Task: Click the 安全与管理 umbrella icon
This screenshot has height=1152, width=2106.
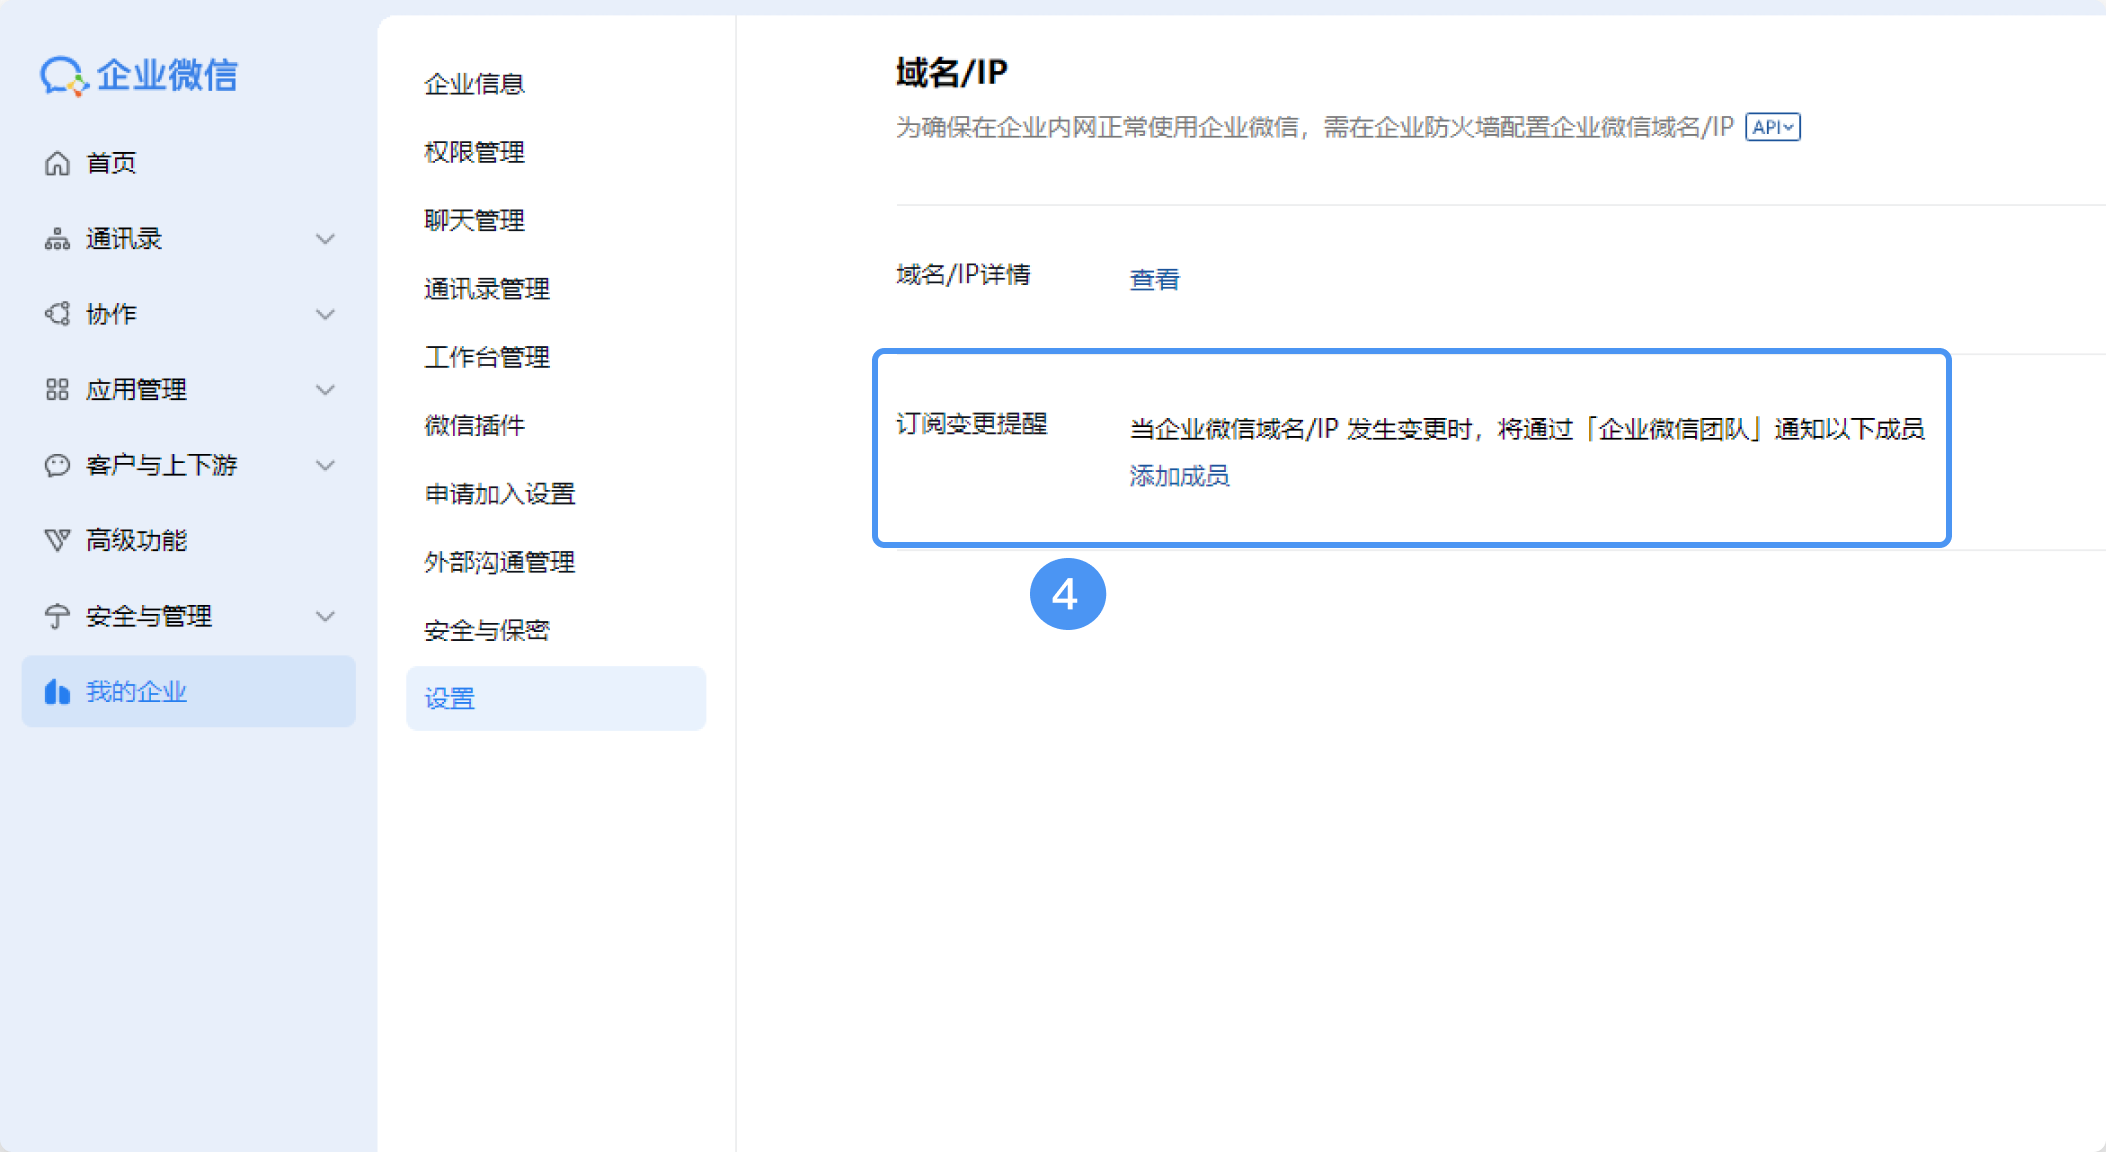Action: pyautogui.click(x=57, y=616)
